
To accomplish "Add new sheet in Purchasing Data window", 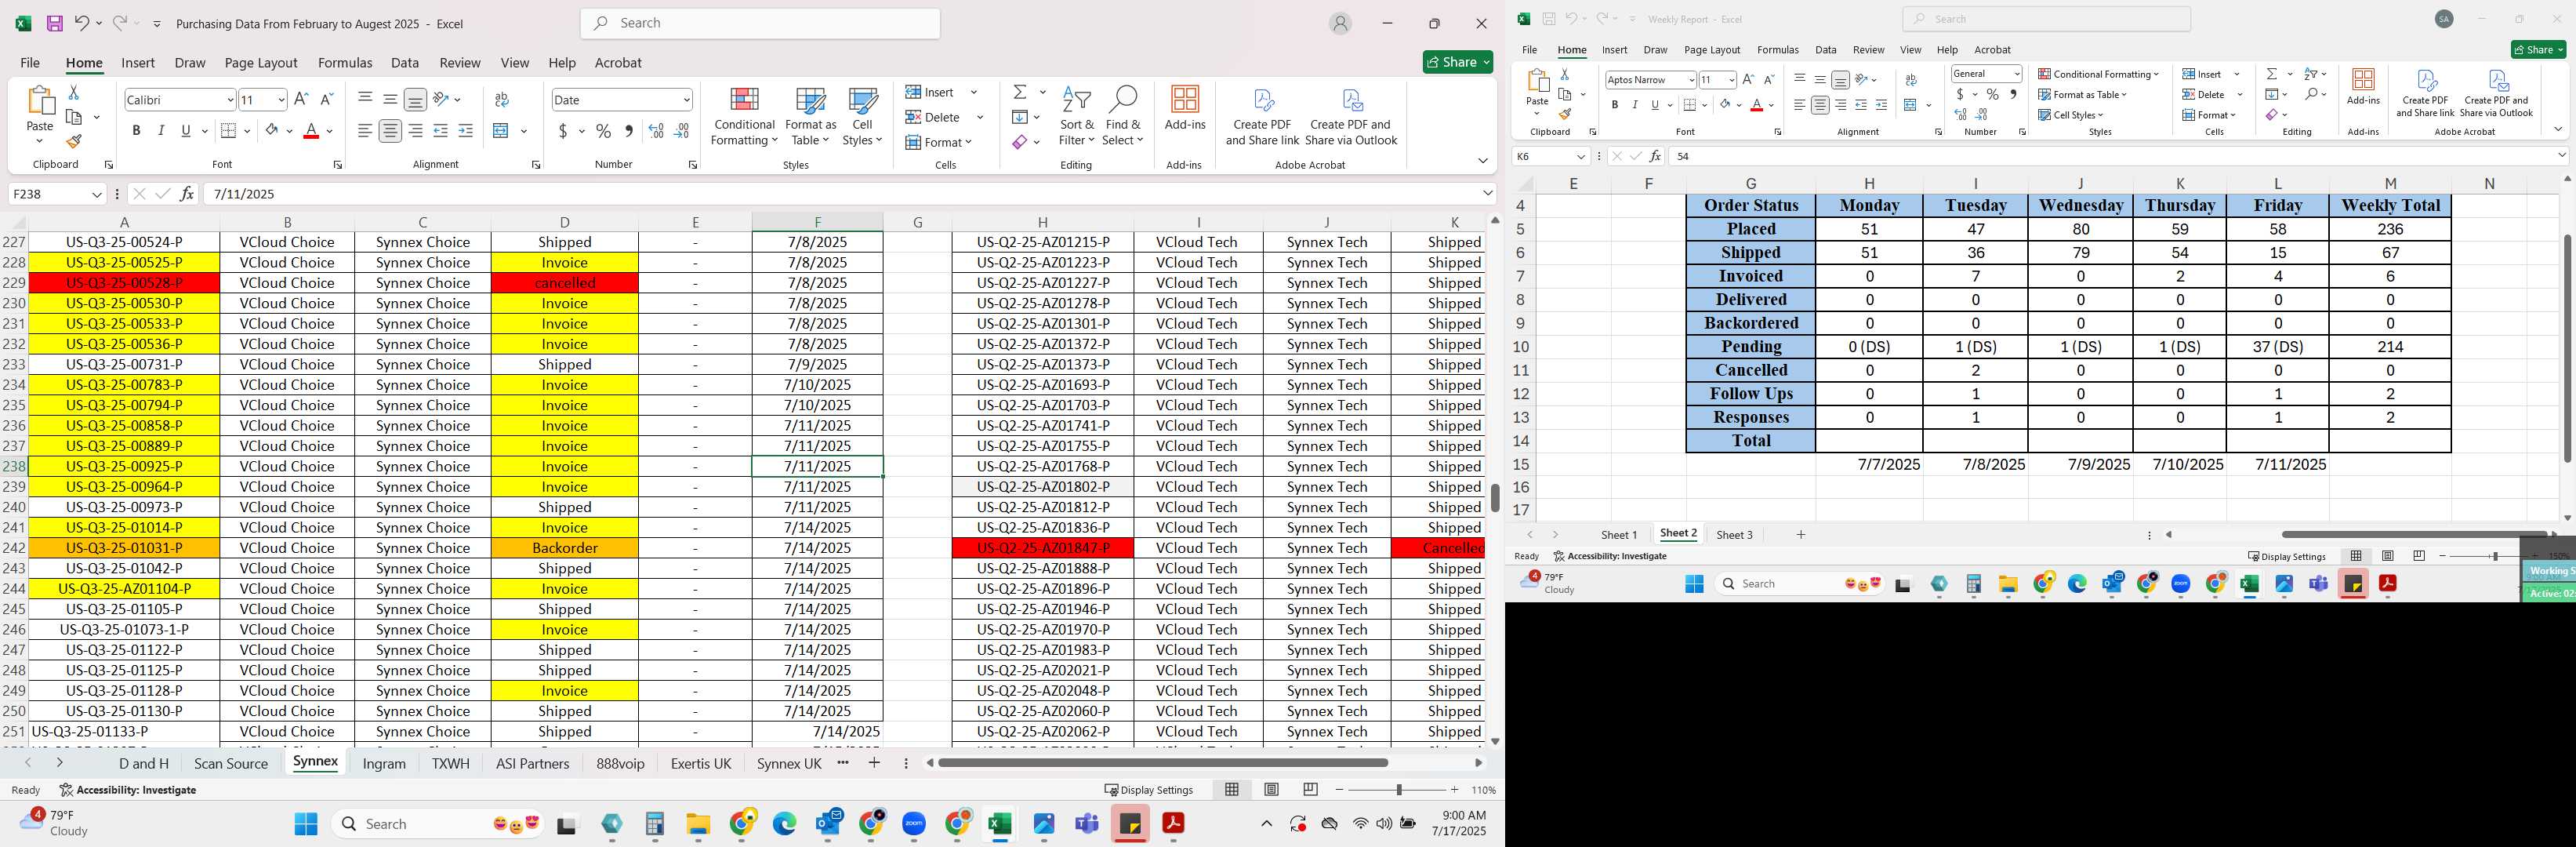I will (874, 763).
